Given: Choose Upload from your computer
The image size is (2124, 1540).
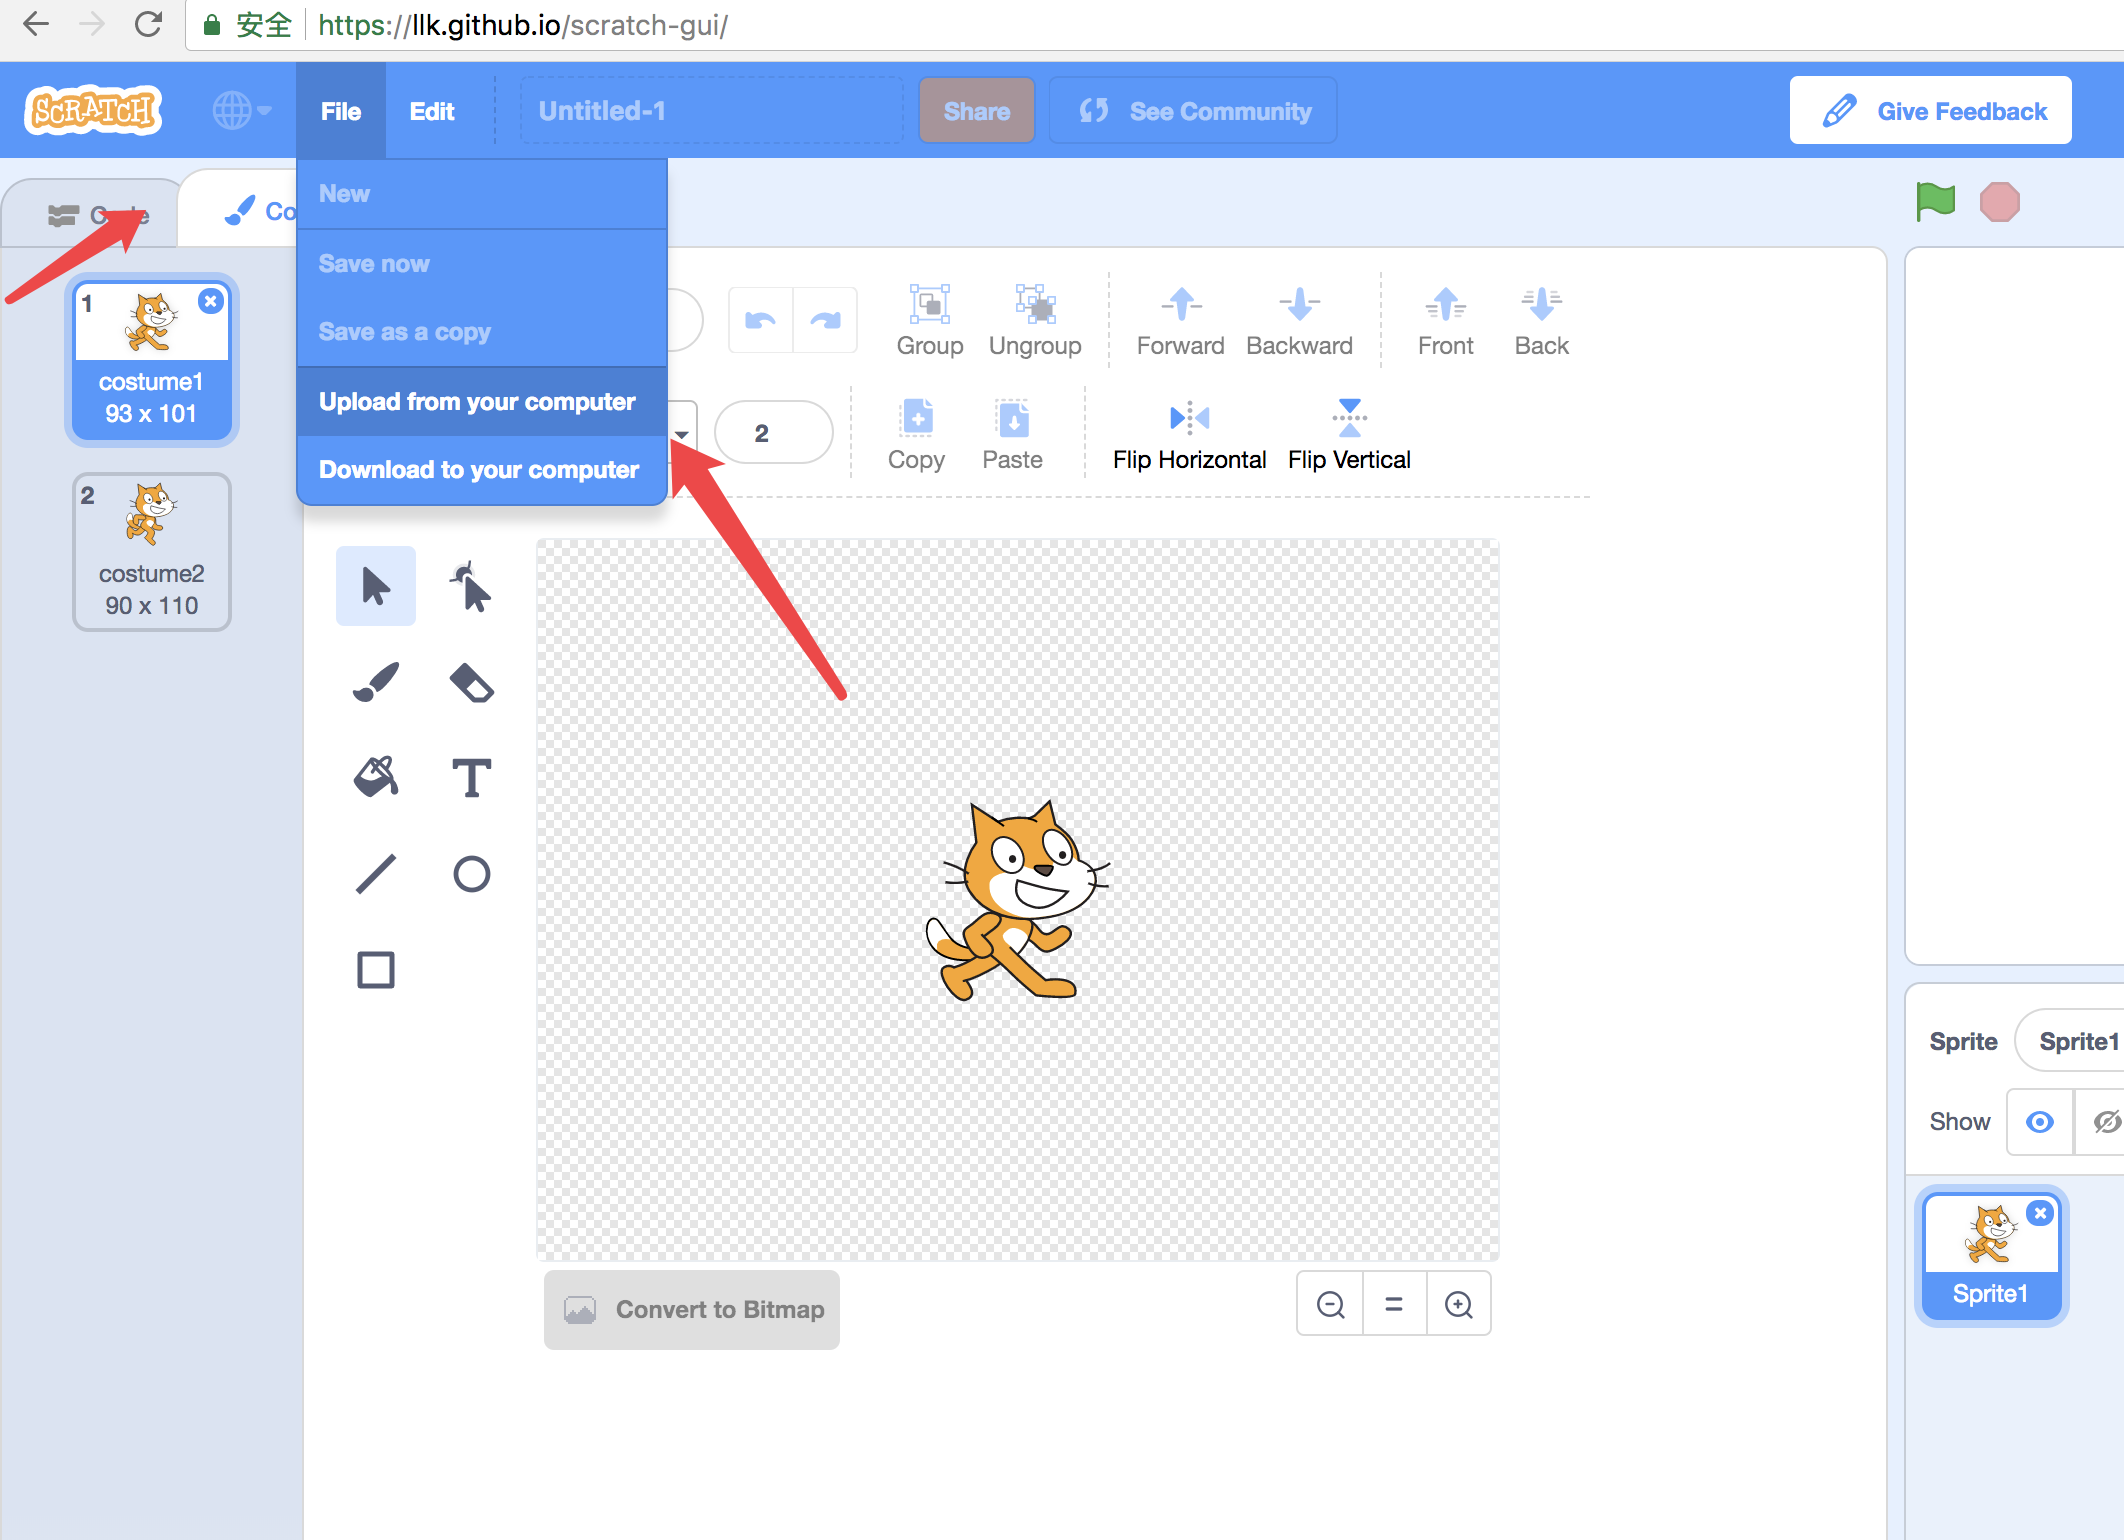Looking at the screenshot, I should click(x=482, y=402).
